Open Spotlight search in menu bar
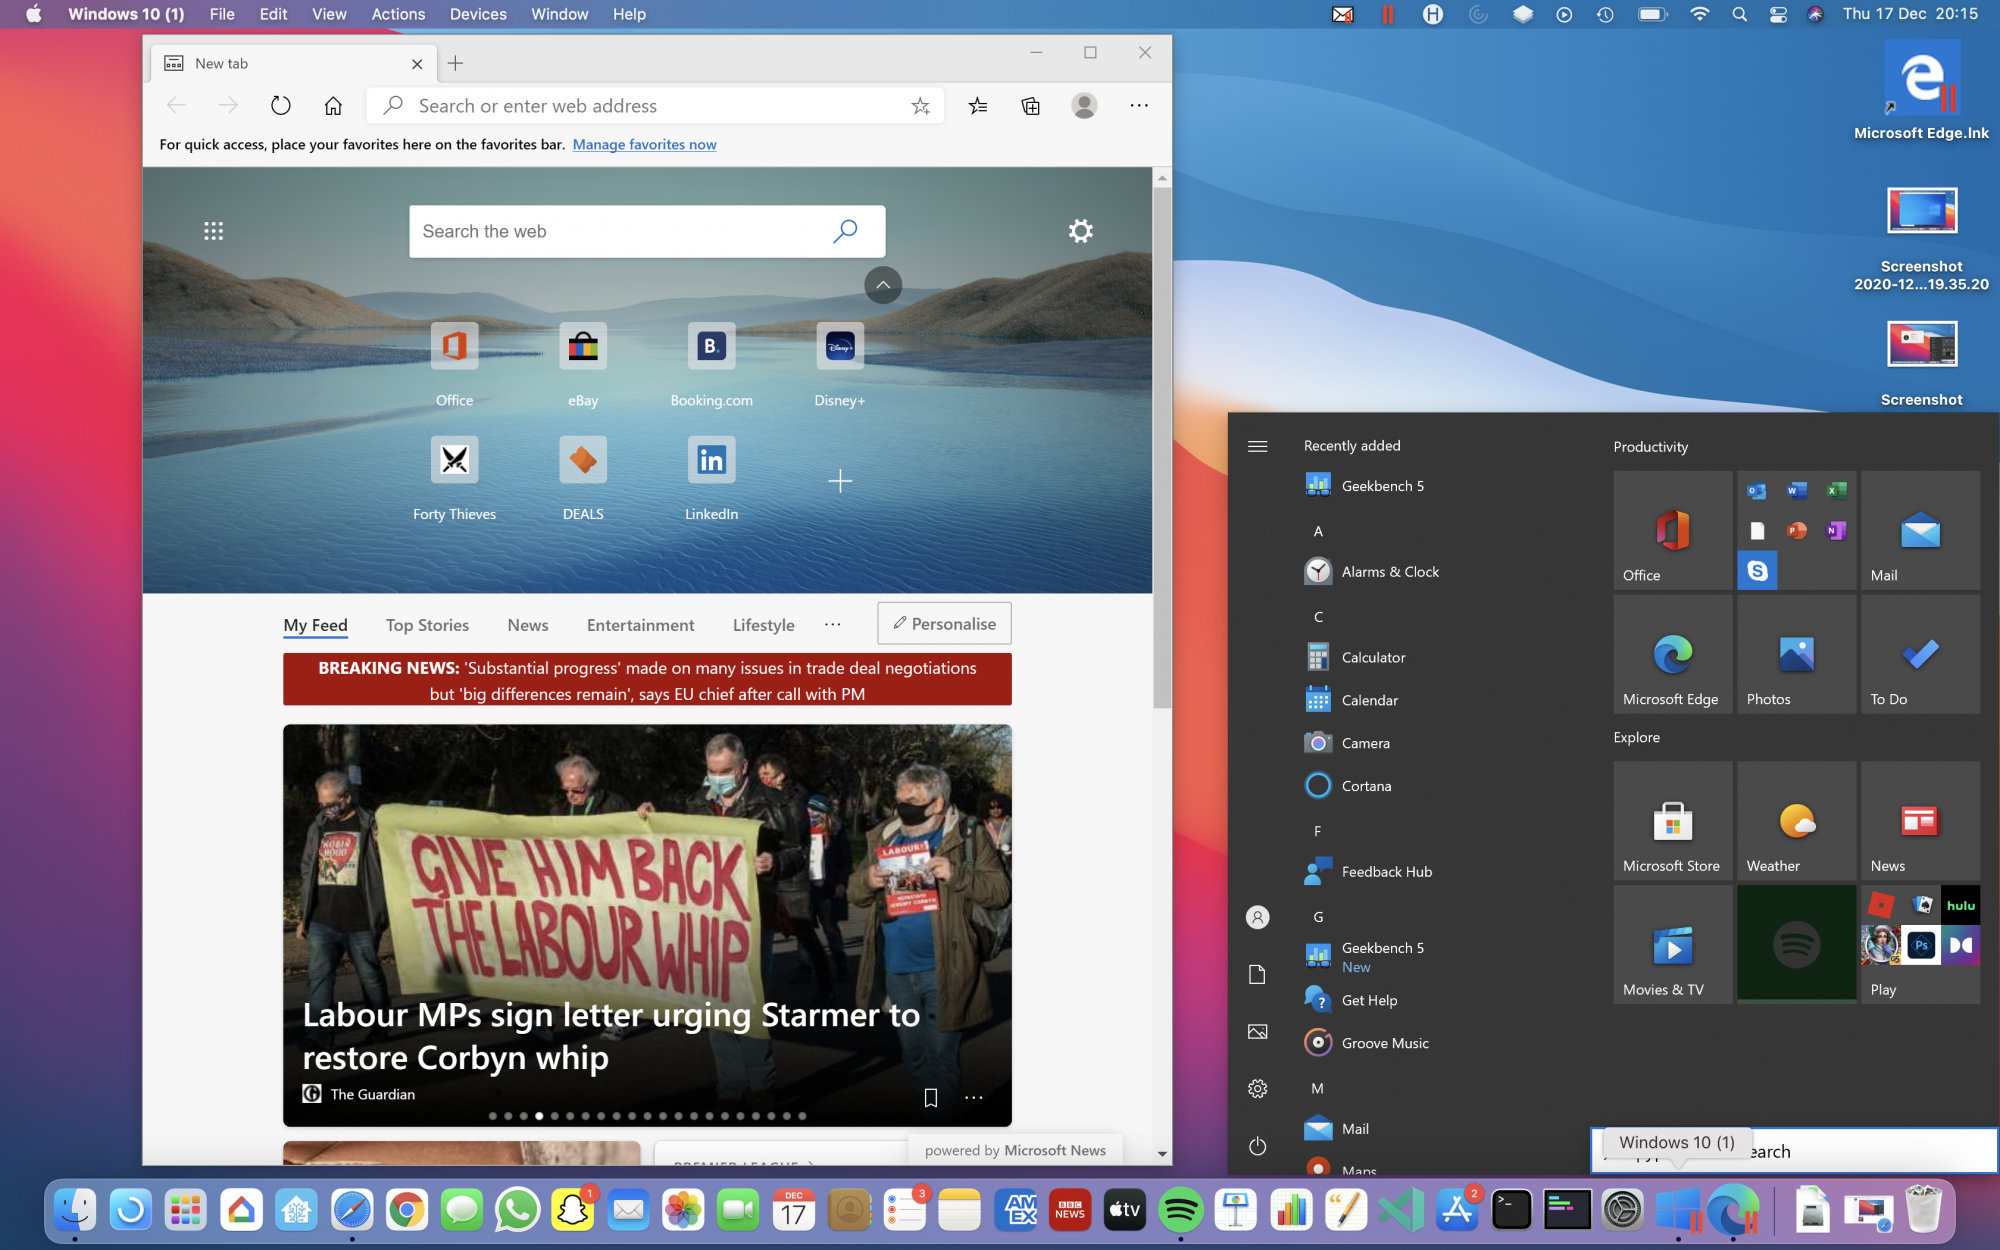This screenshot has height=1250, width=2000. (1739, 14)
